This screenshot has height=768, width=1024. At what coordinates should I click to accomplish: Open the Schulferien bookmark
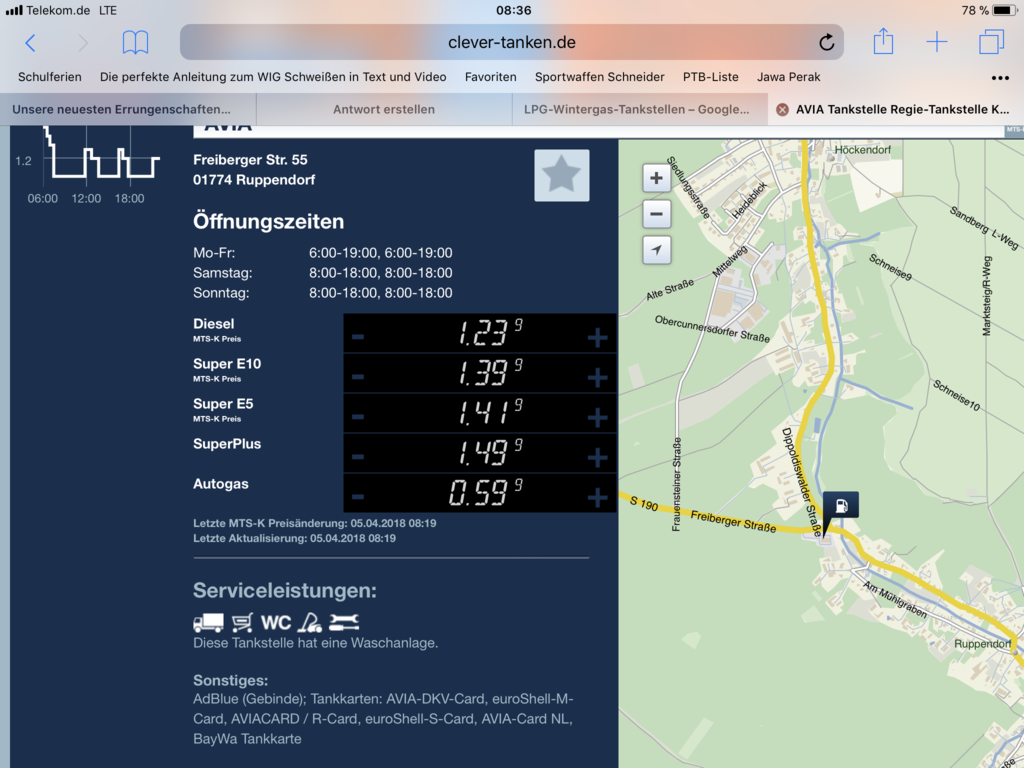tap(50, 77)
